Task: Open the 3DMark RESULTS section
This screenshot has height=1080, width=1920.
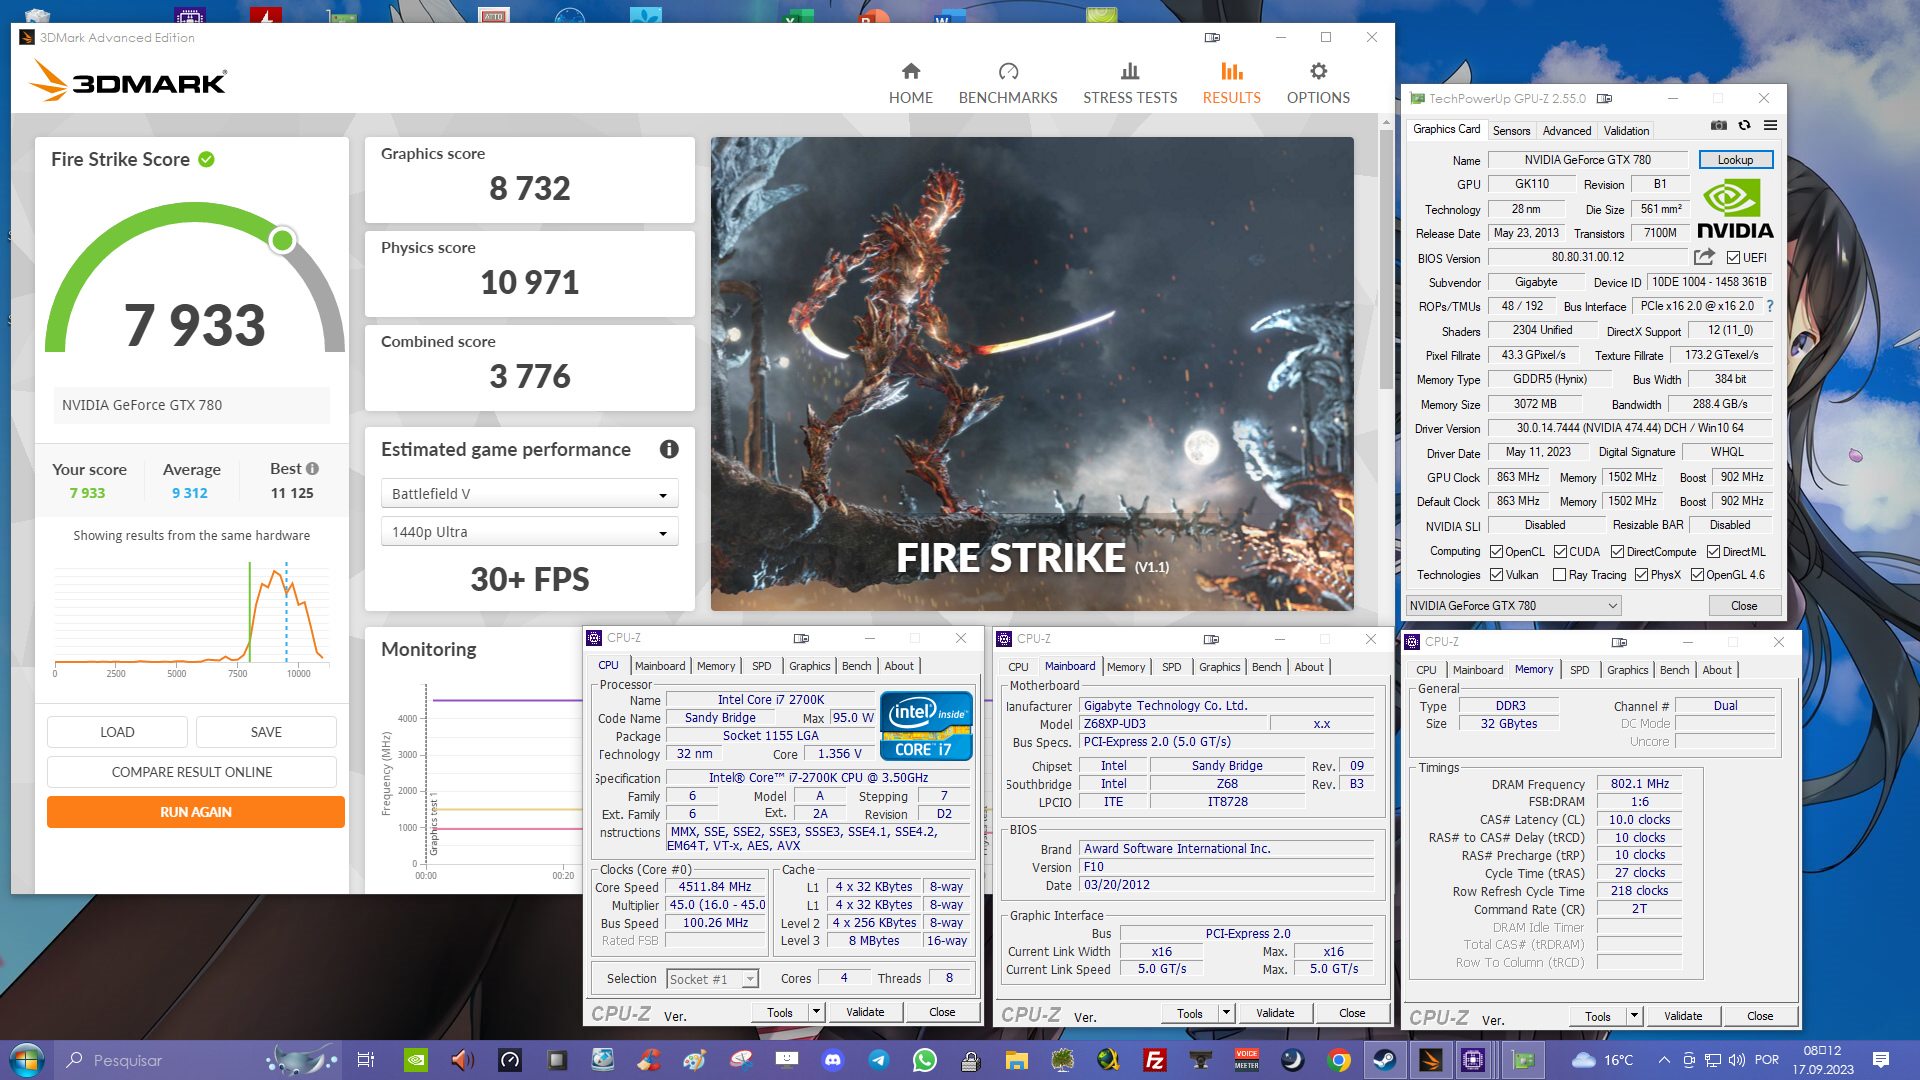Action: click(x=1231, y=83)
